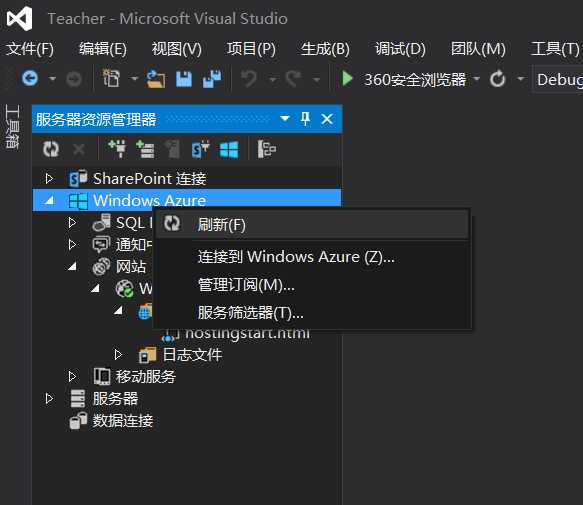Screen dimensions: 583x505
Task: Open the undo history dropdown arrow
Action: (273, 79)
